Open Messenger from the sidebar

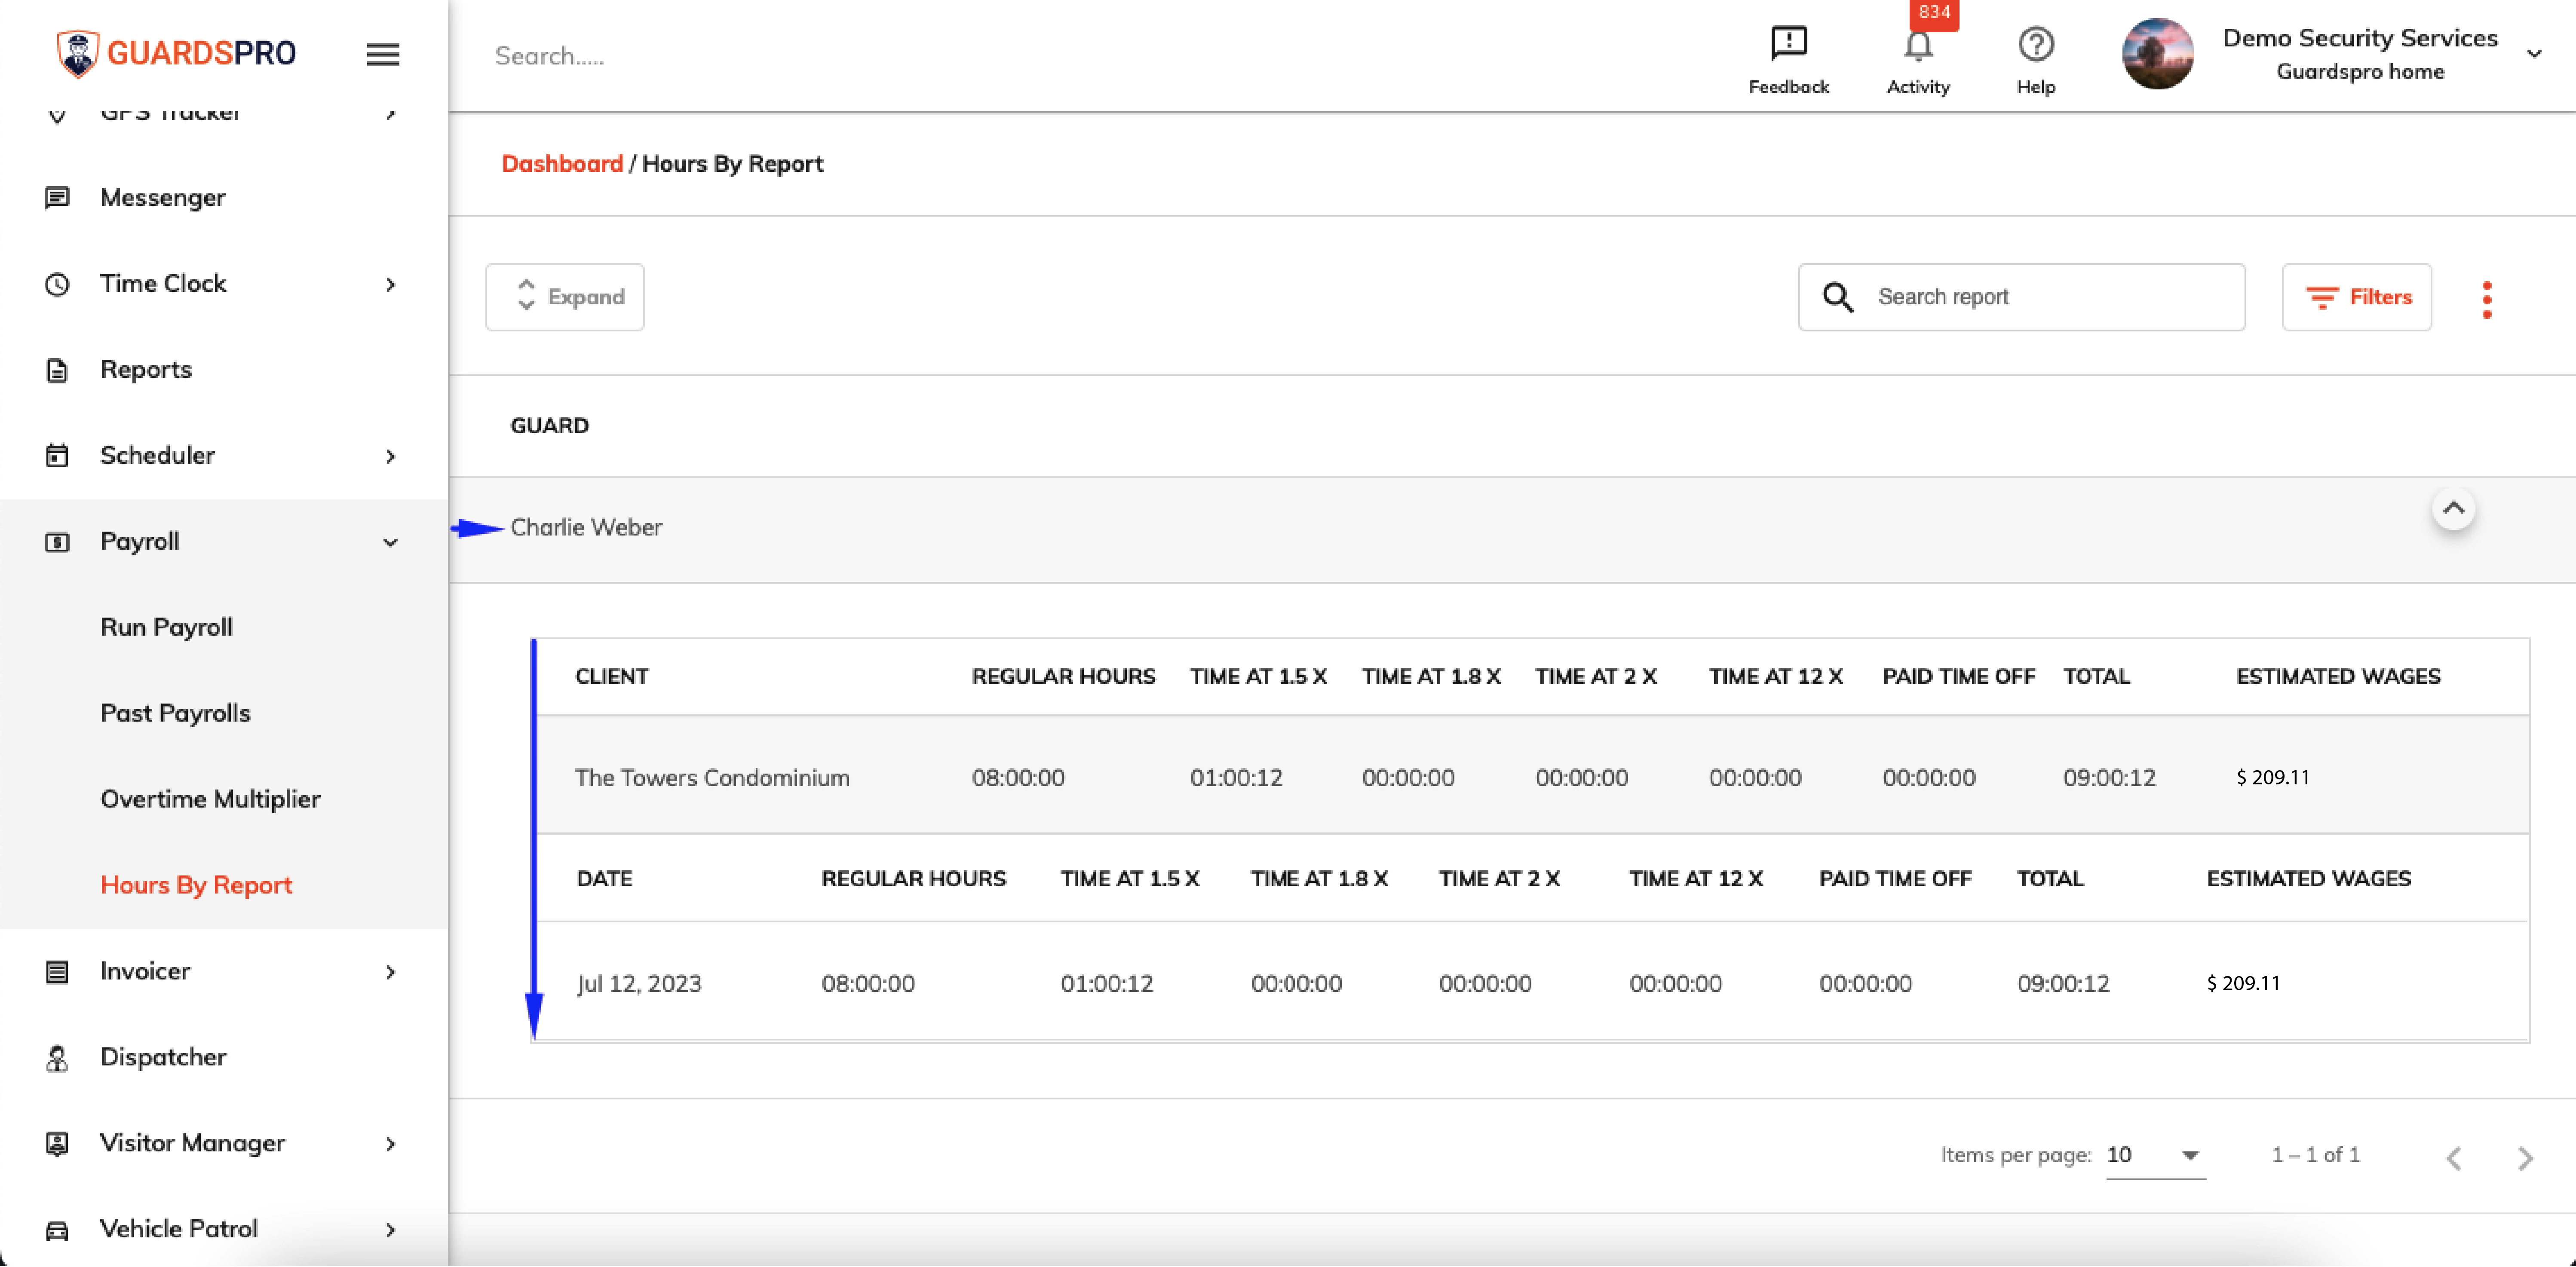click(x=162, y=198)
